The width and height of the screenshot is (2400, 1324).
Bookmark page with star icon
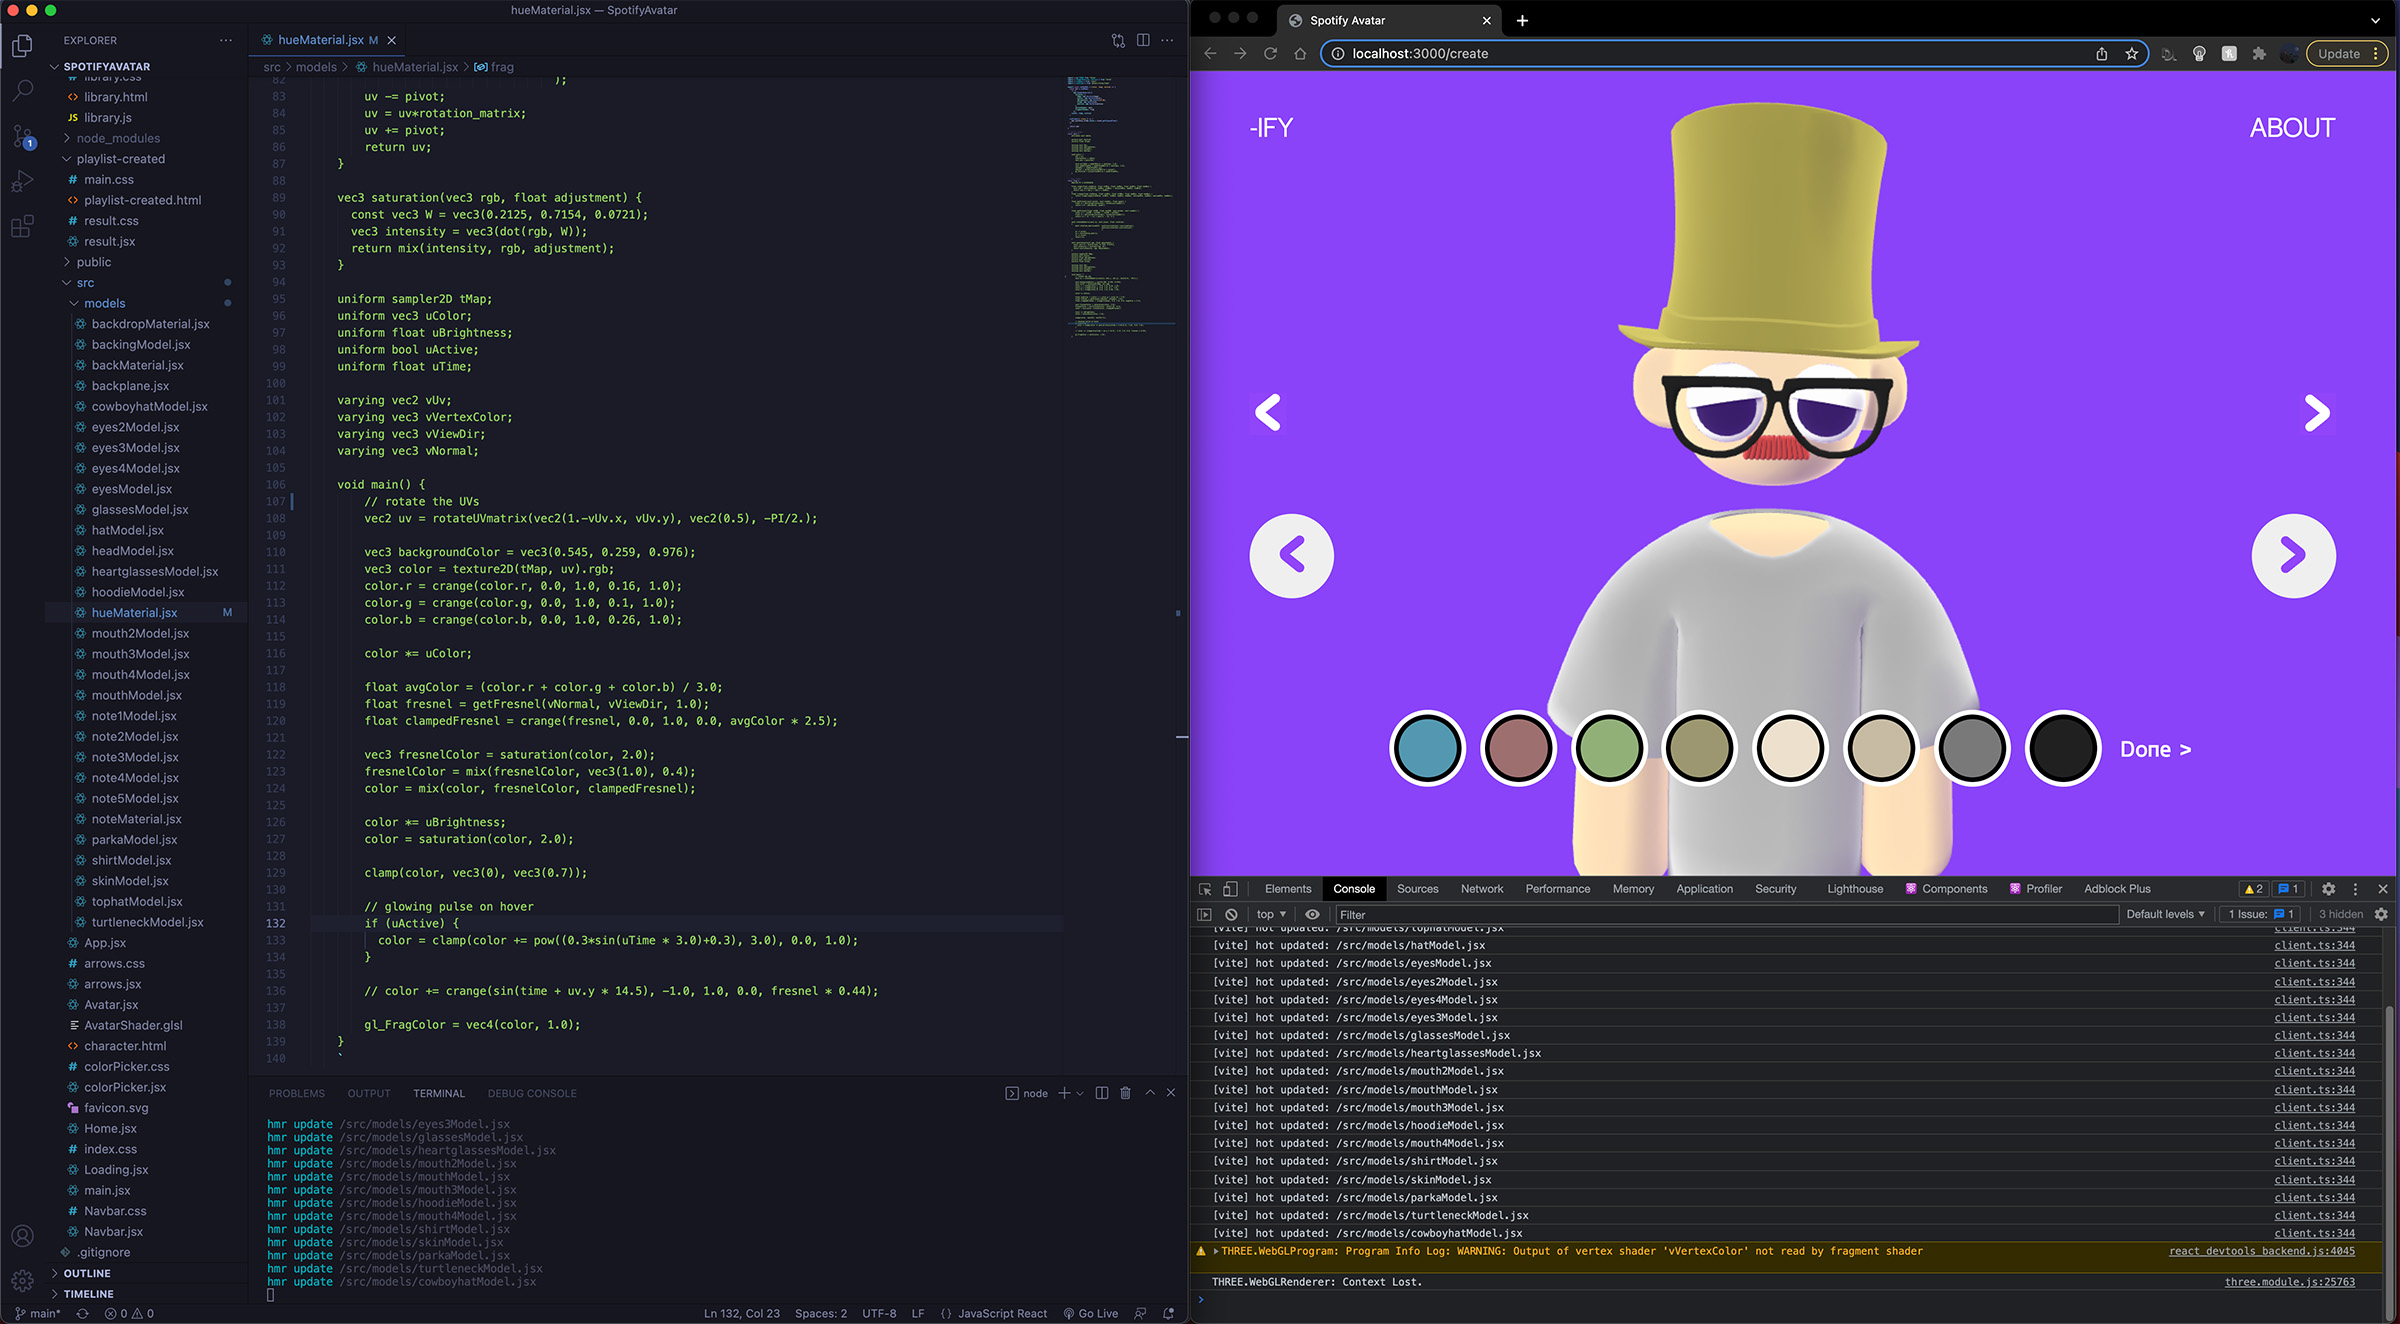2132,54
